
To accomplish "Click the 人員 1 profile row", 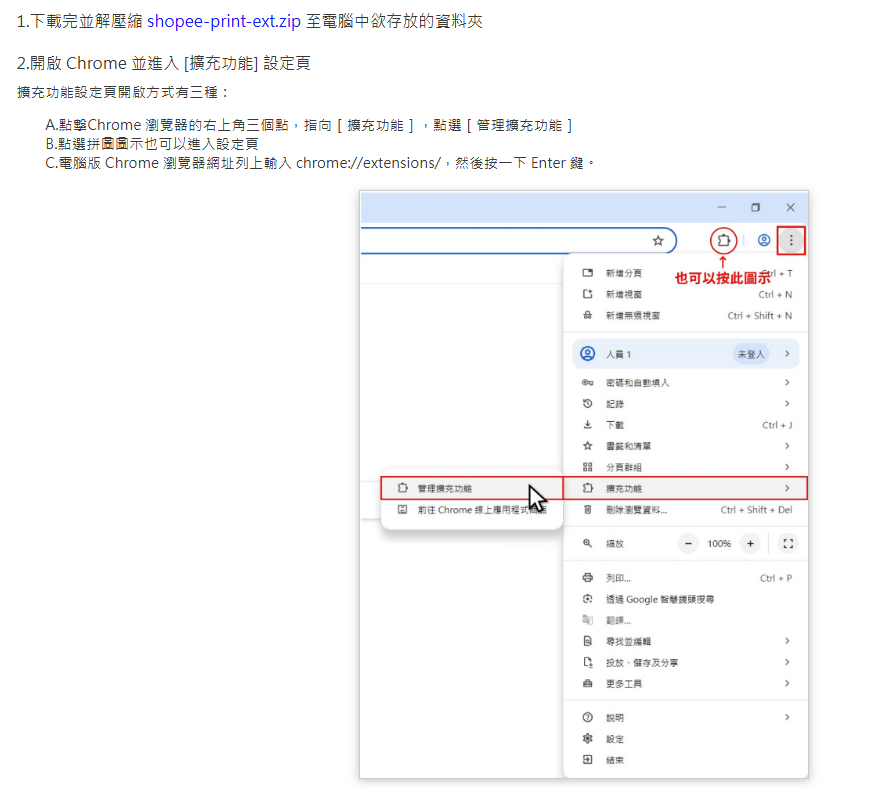I will coord(685,354).
